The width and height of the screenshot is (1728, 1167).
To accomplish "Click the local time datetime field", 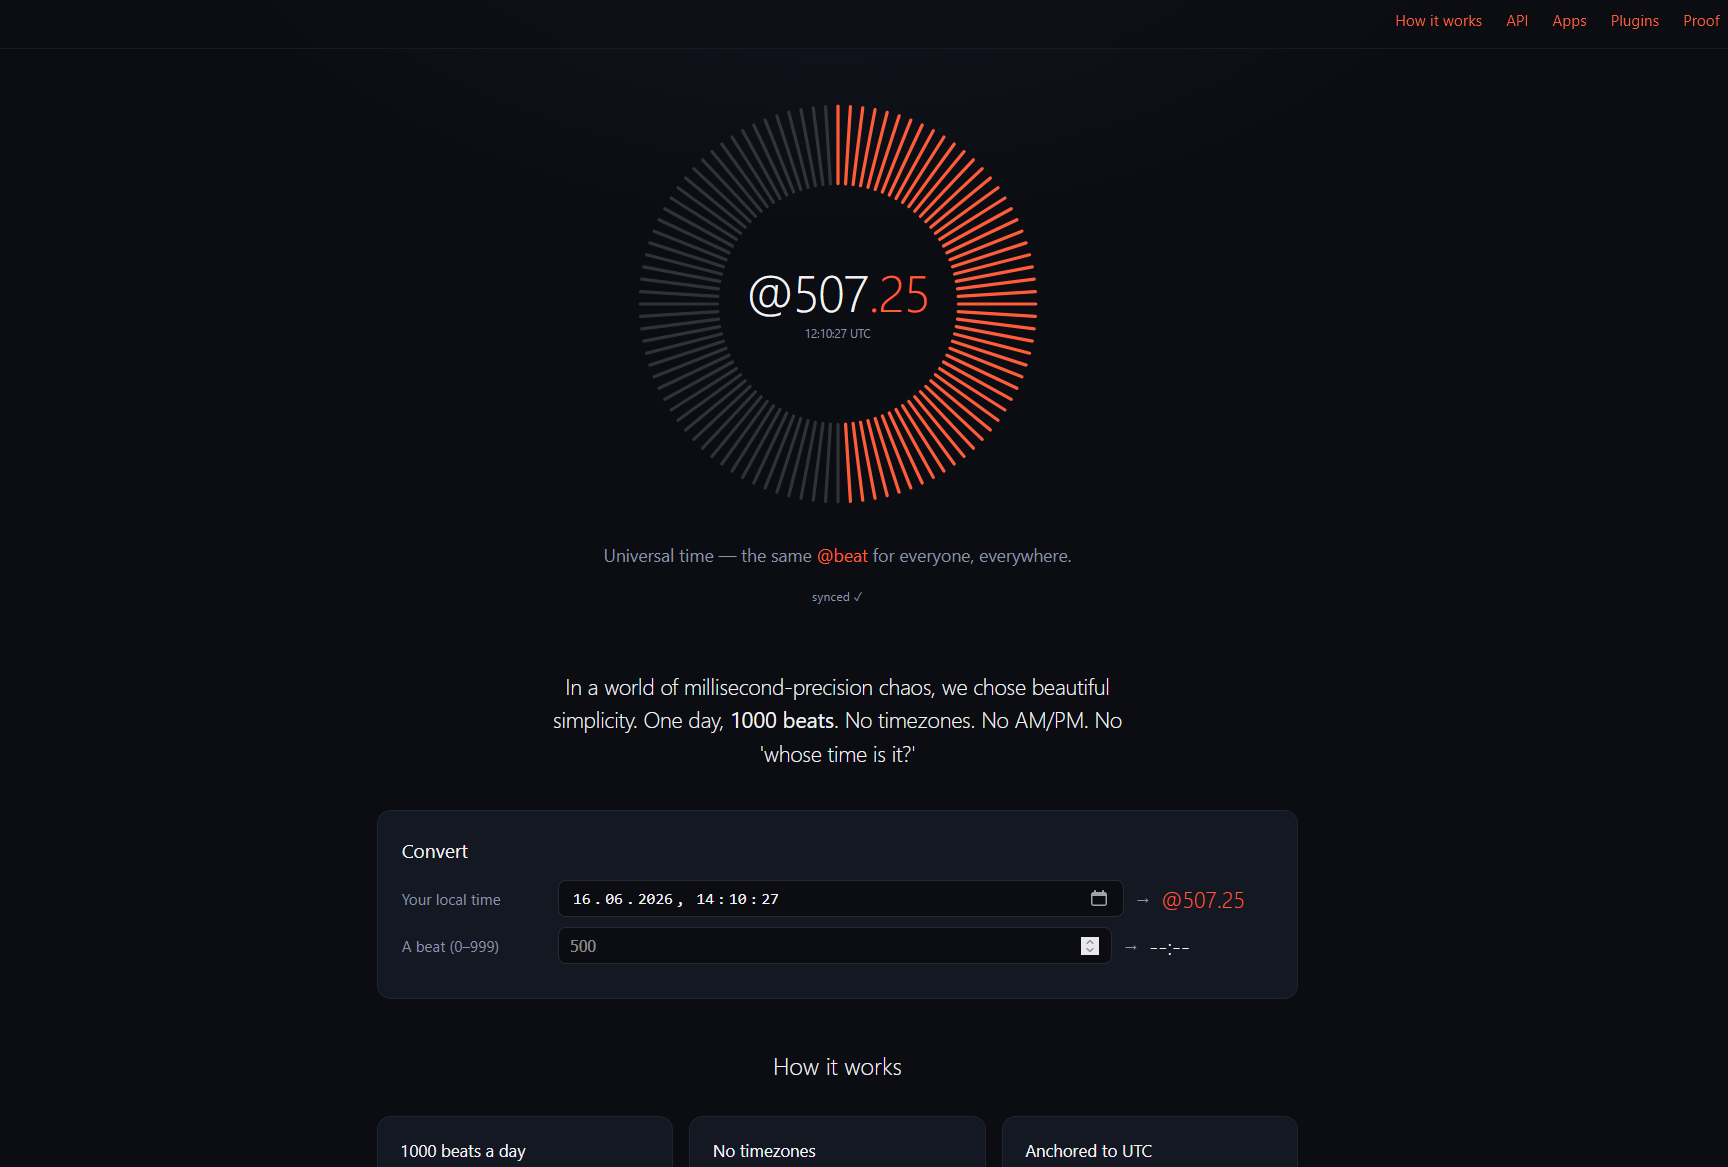I will pos(840,899).
